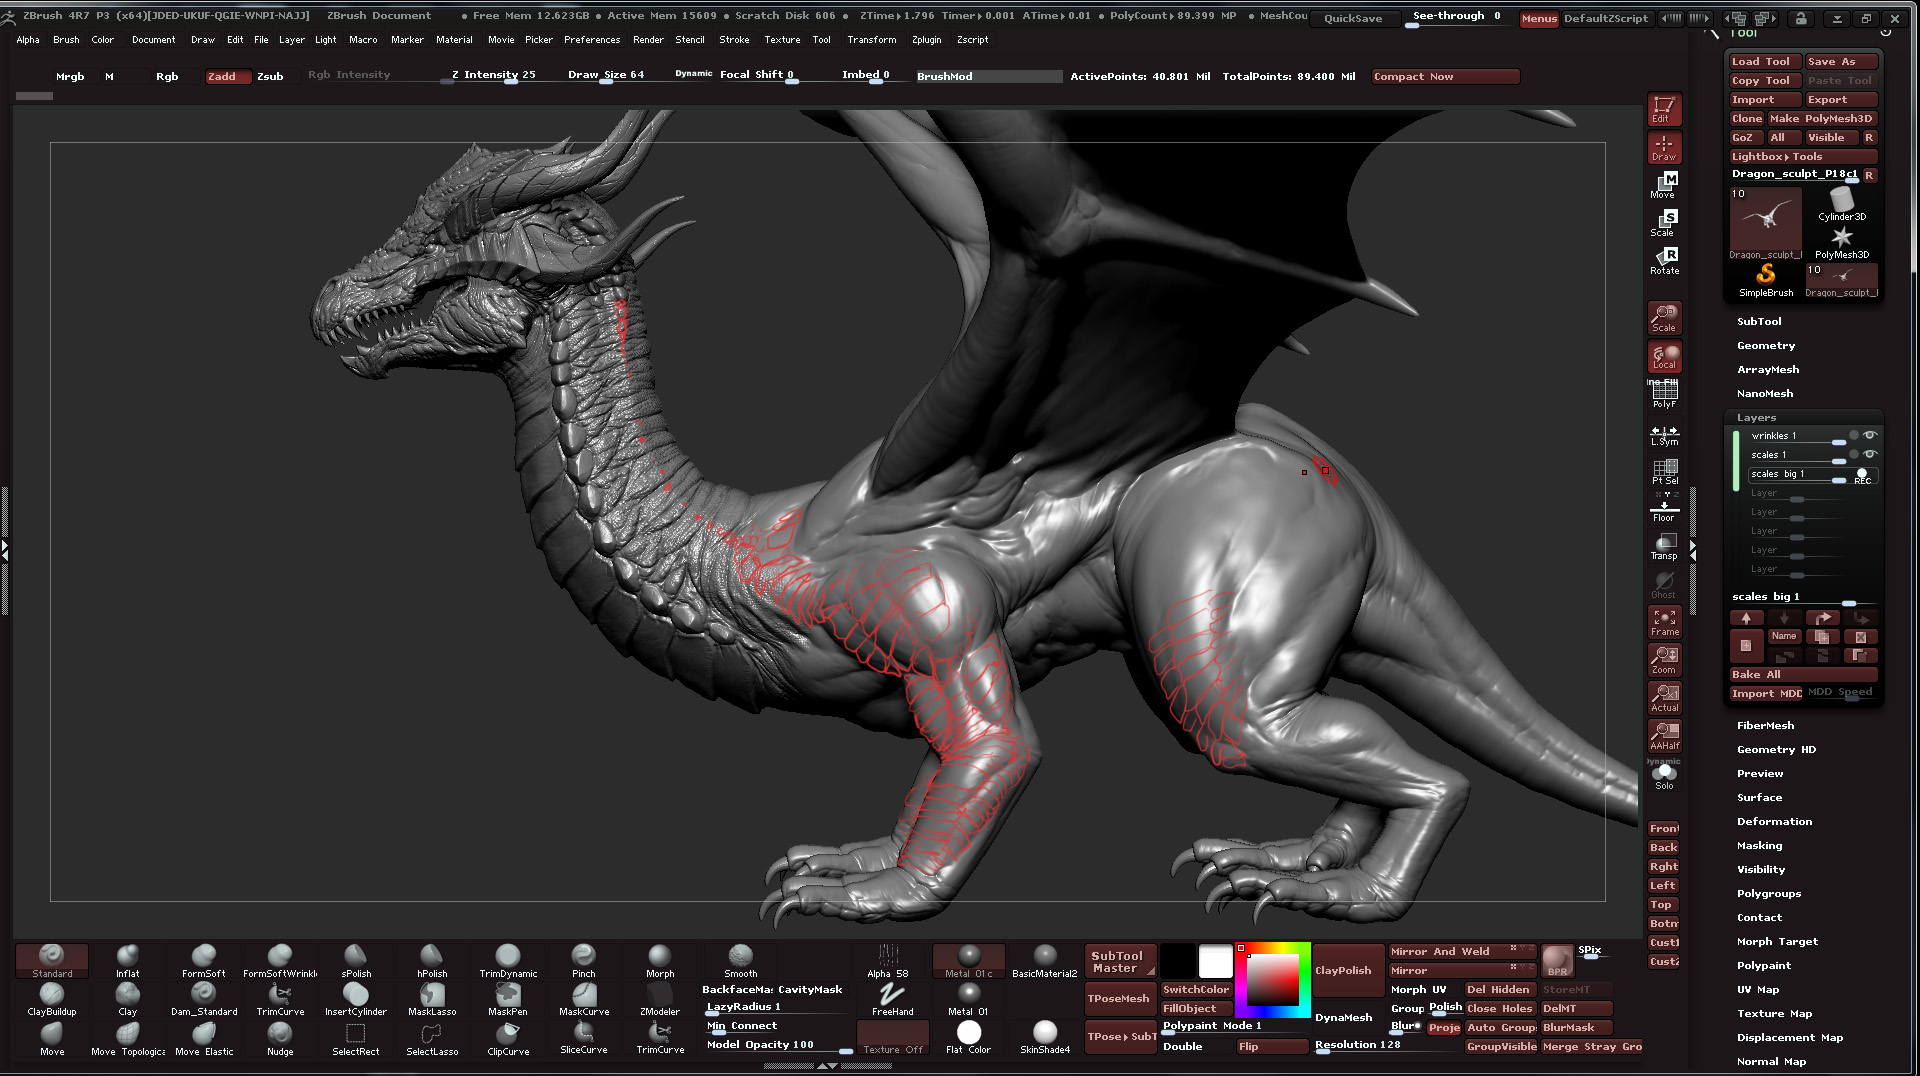1920x1076 pixels.
Task: Select the PolyMesh3D star tool thumbnail
Action: click(x=1842, y=242)
